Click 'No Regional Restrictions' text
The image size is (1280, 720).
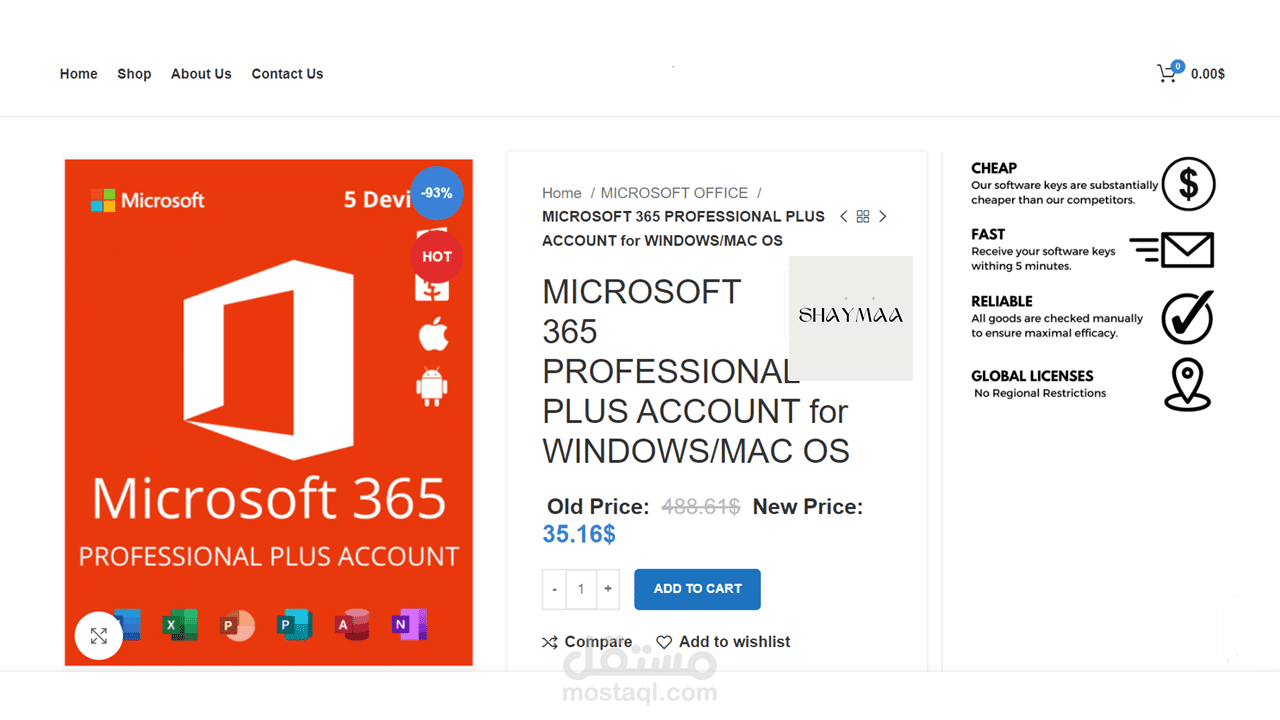pos(1040,393)
